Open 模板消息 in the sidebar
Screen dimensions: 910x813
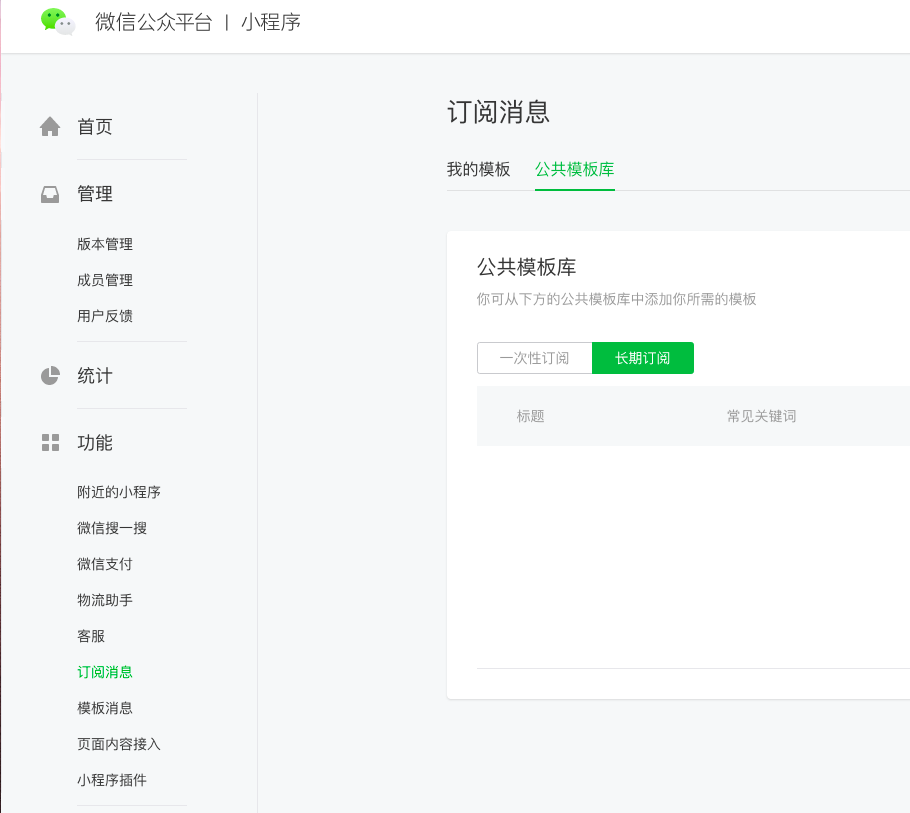pos(105,708)
